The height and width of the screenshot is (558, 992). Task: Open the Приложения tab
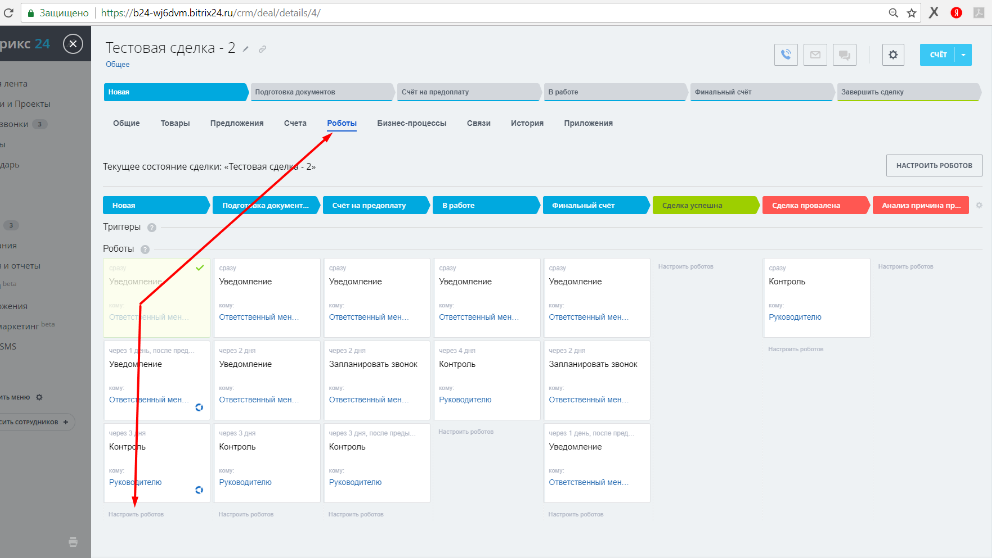(x=588, y=123)
